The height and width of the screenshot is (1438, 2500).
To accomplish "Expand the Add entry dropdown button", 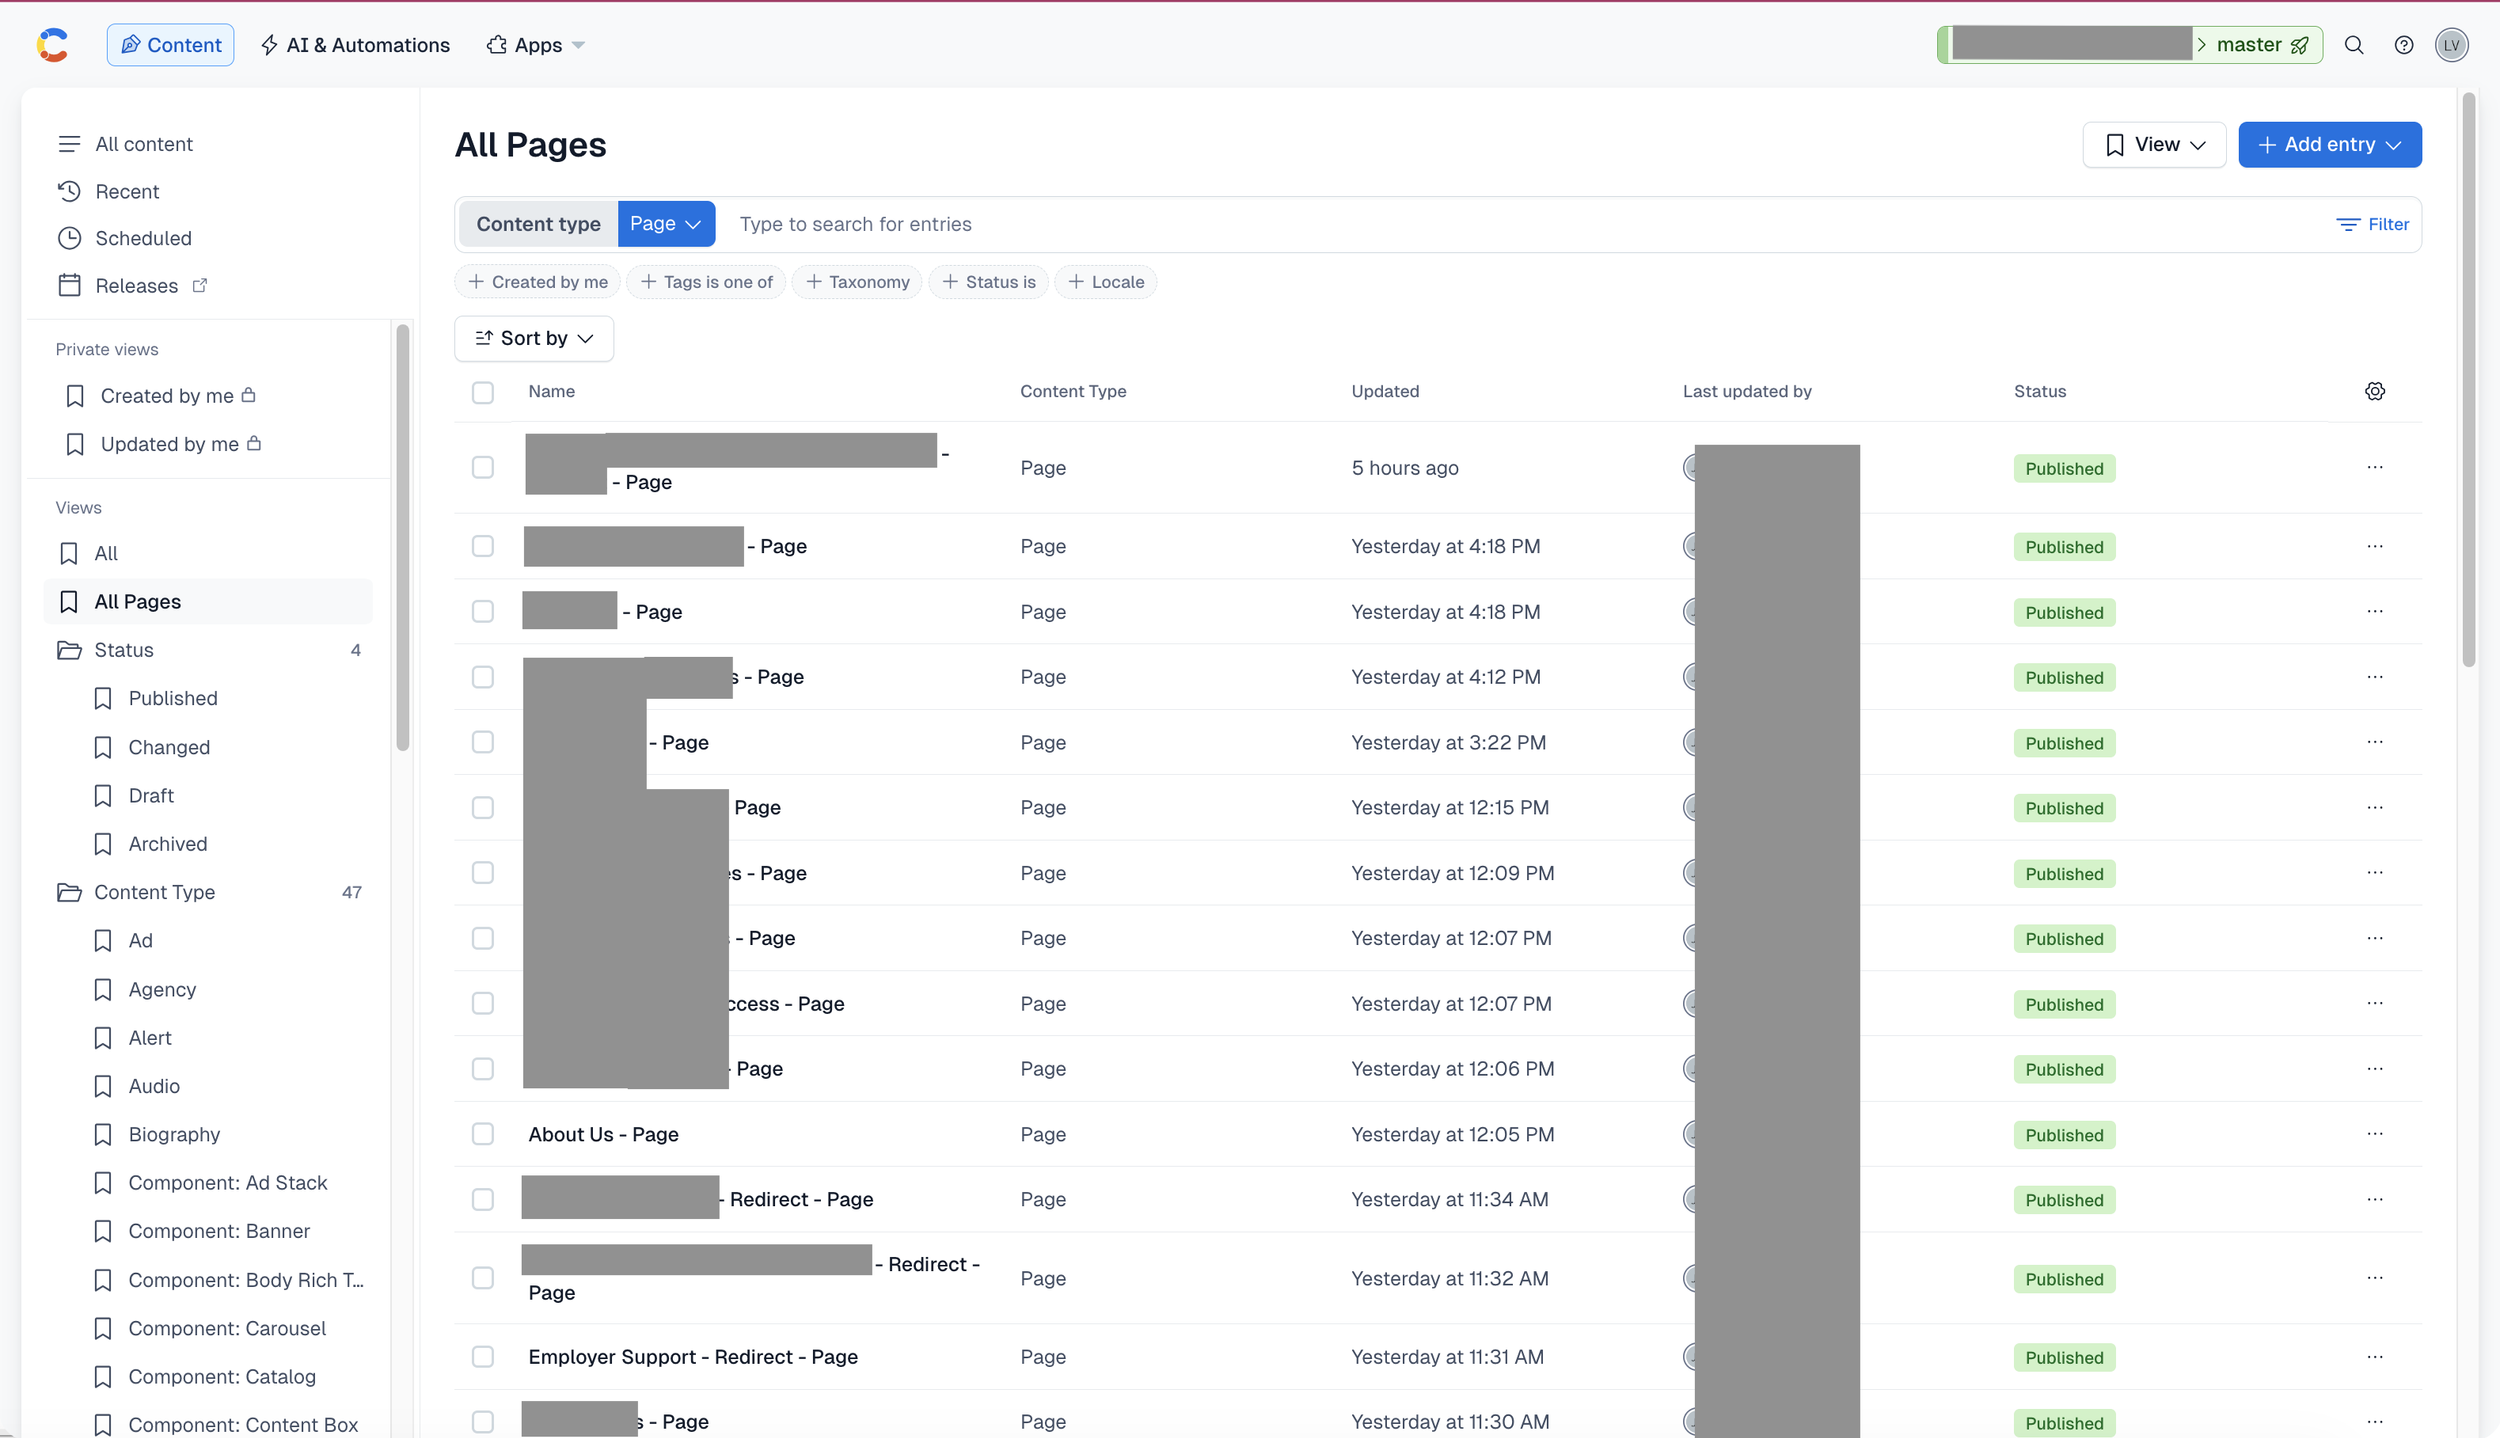I will (x=2329, y=145).
